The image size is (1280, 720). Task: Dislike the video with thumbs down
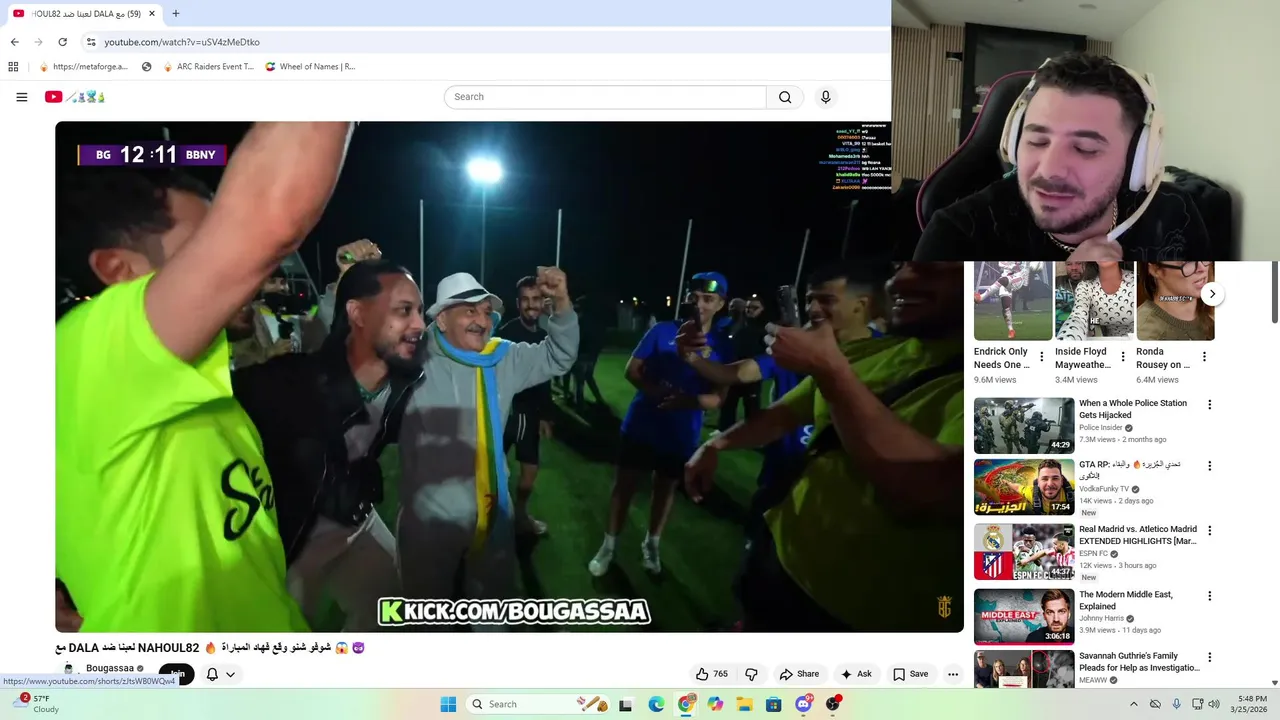751,674
